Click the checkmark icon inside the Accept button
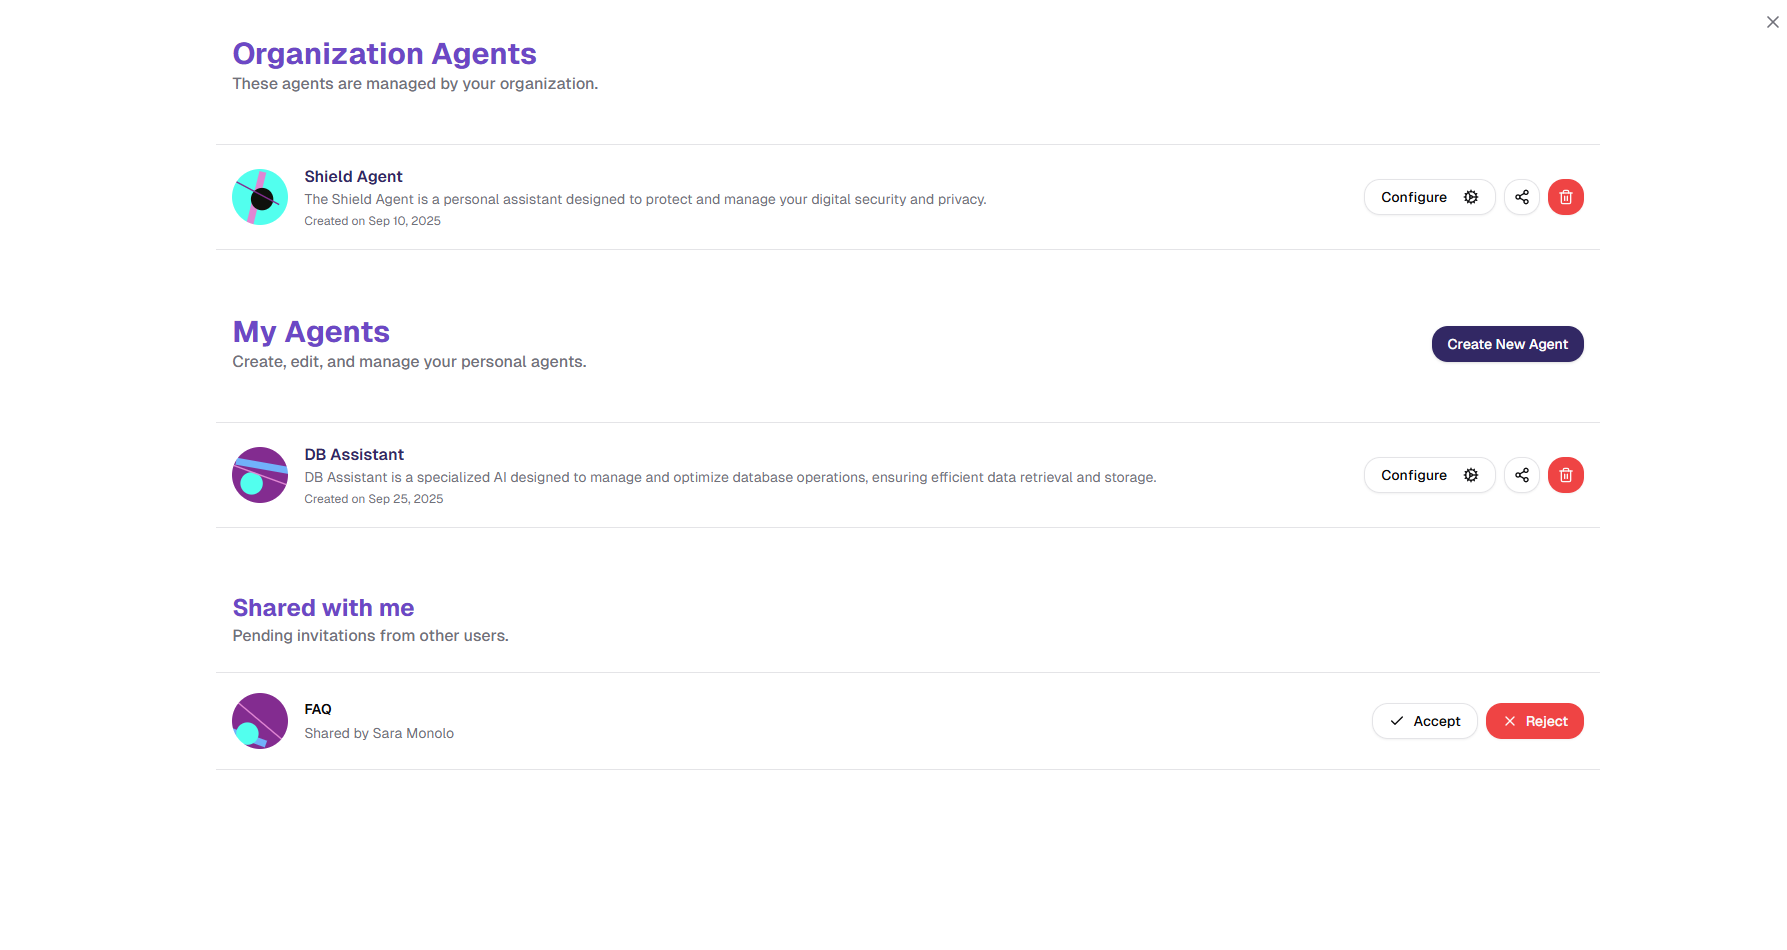The image size is (1787, 950). [1397, 721]
